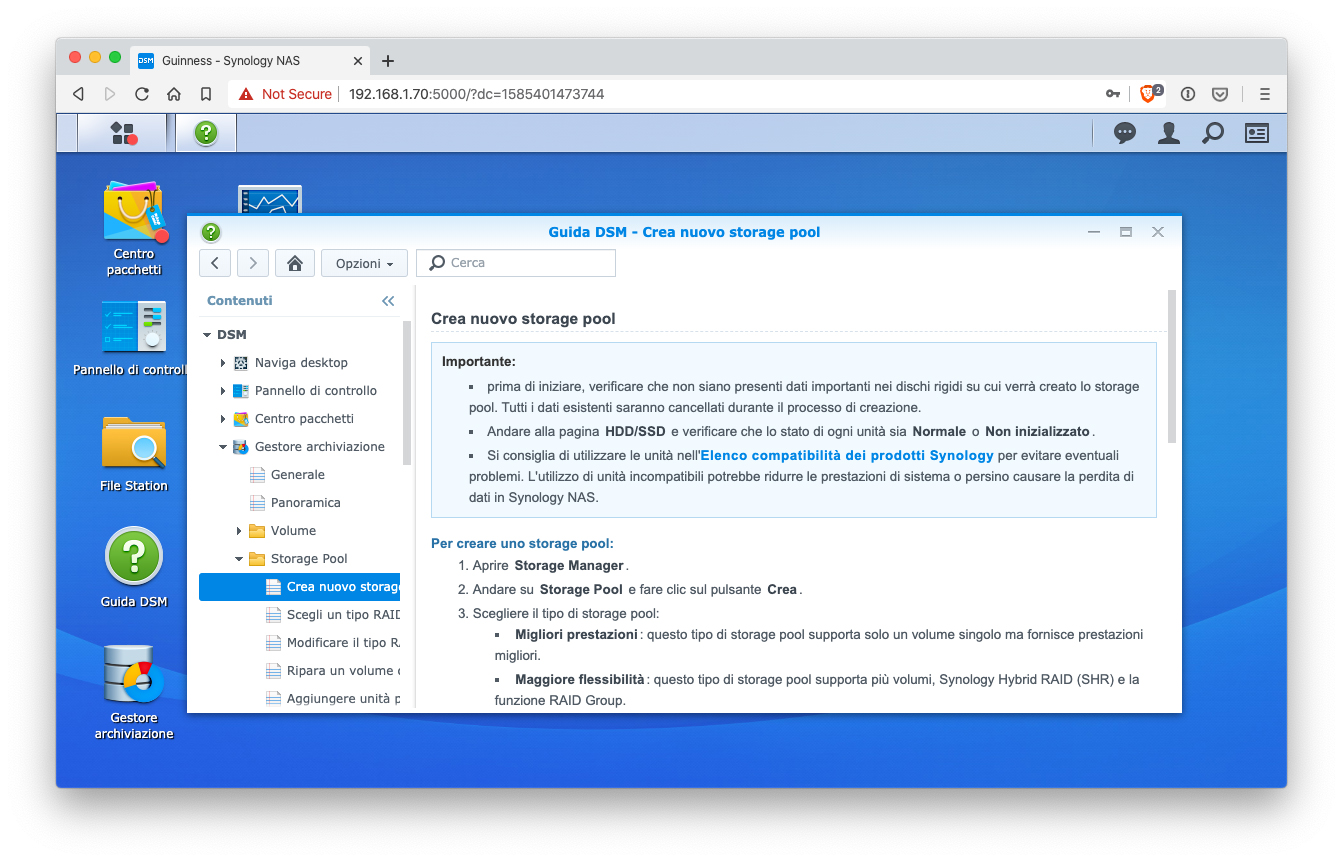
Task: Expand Pannello di controllo in the tree
Action: [x=223, y=391]
